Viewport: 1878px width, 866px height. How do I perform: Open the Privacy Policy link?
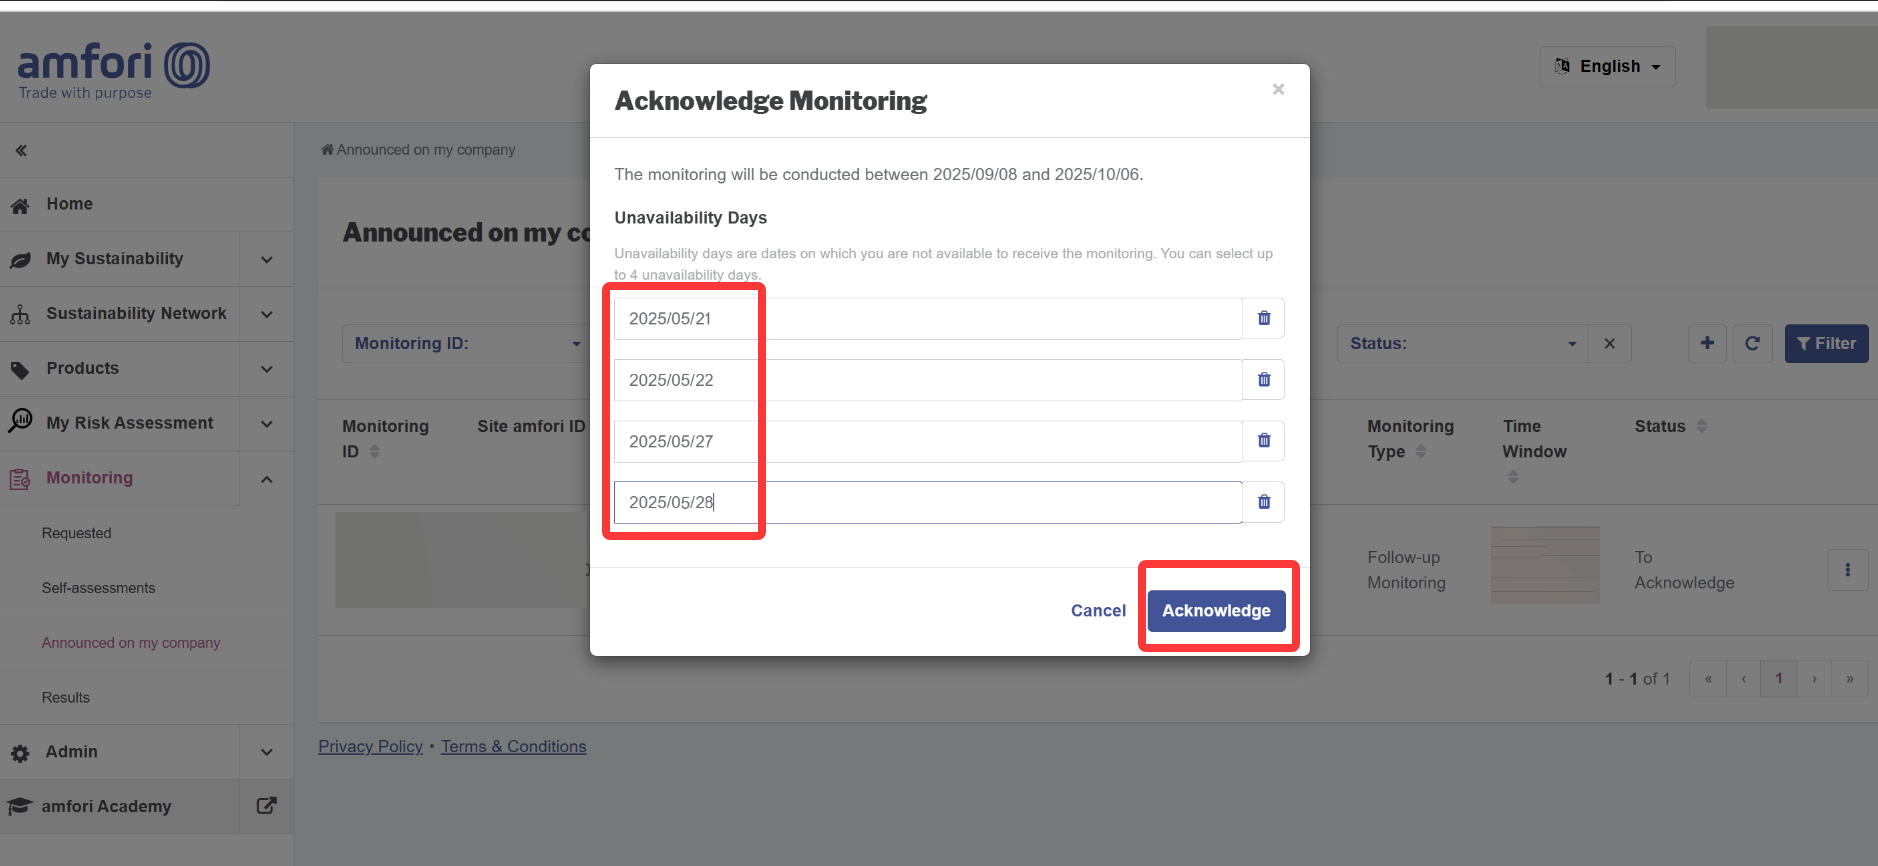pyautogui.click(x=370, y=746)
